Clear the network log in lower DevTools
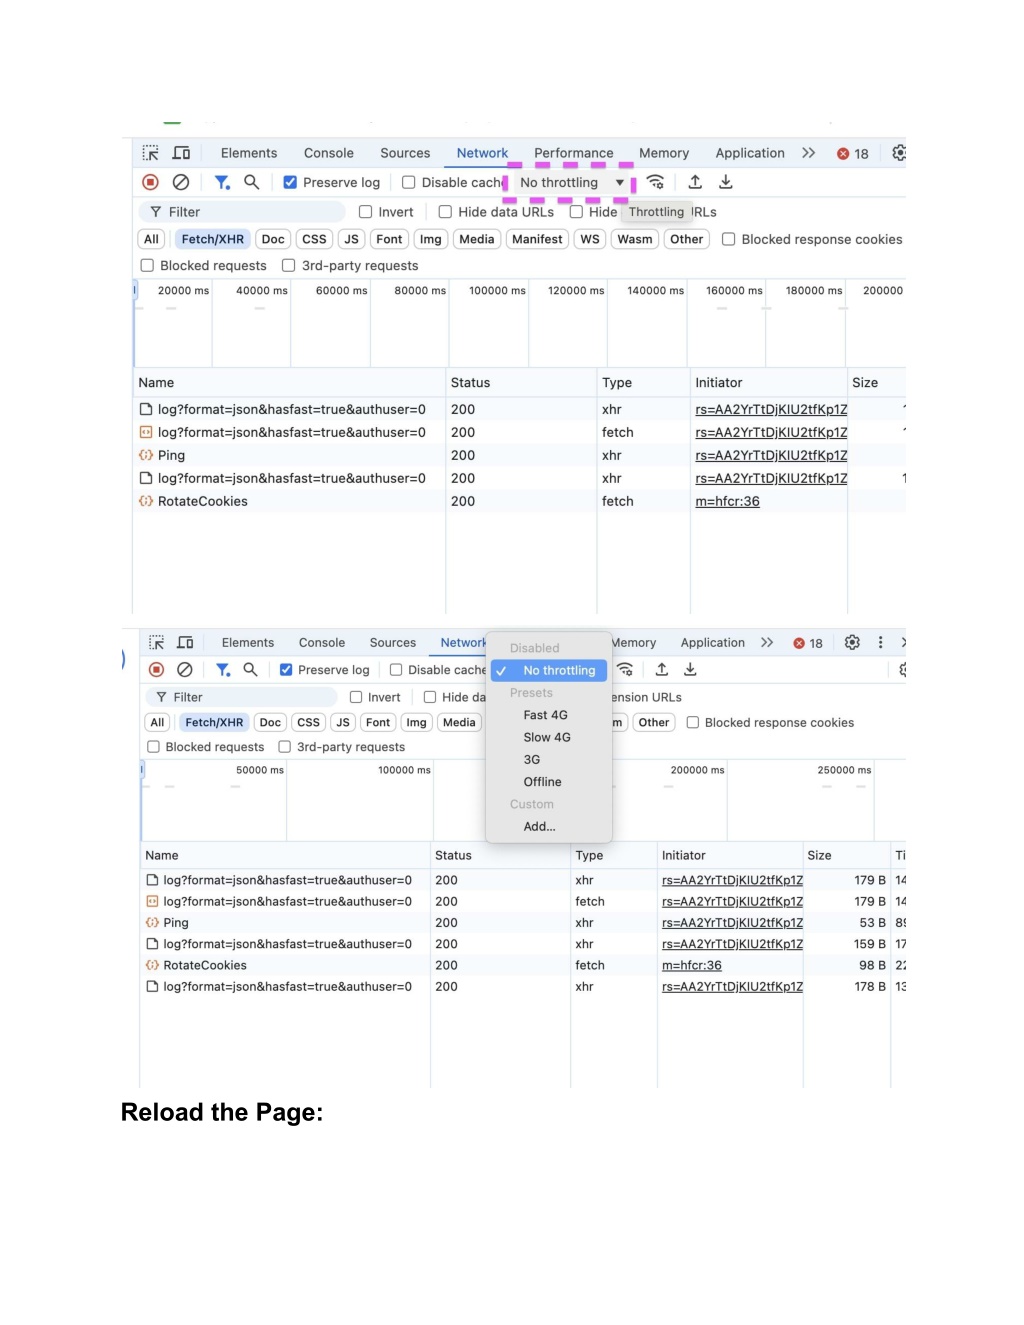The image size is (1024, 1325). coord(185,670)
